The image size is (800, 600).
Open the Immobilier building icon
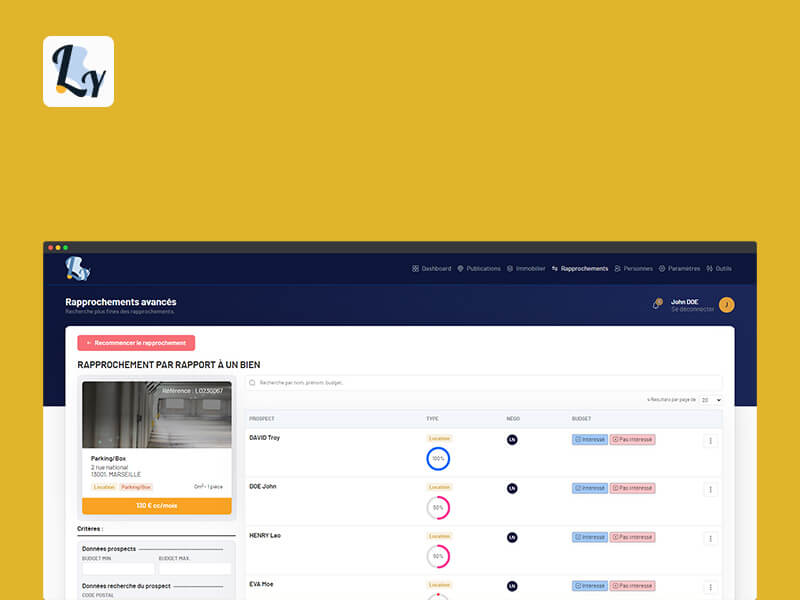pyautogui.click(x=508, y=269)
